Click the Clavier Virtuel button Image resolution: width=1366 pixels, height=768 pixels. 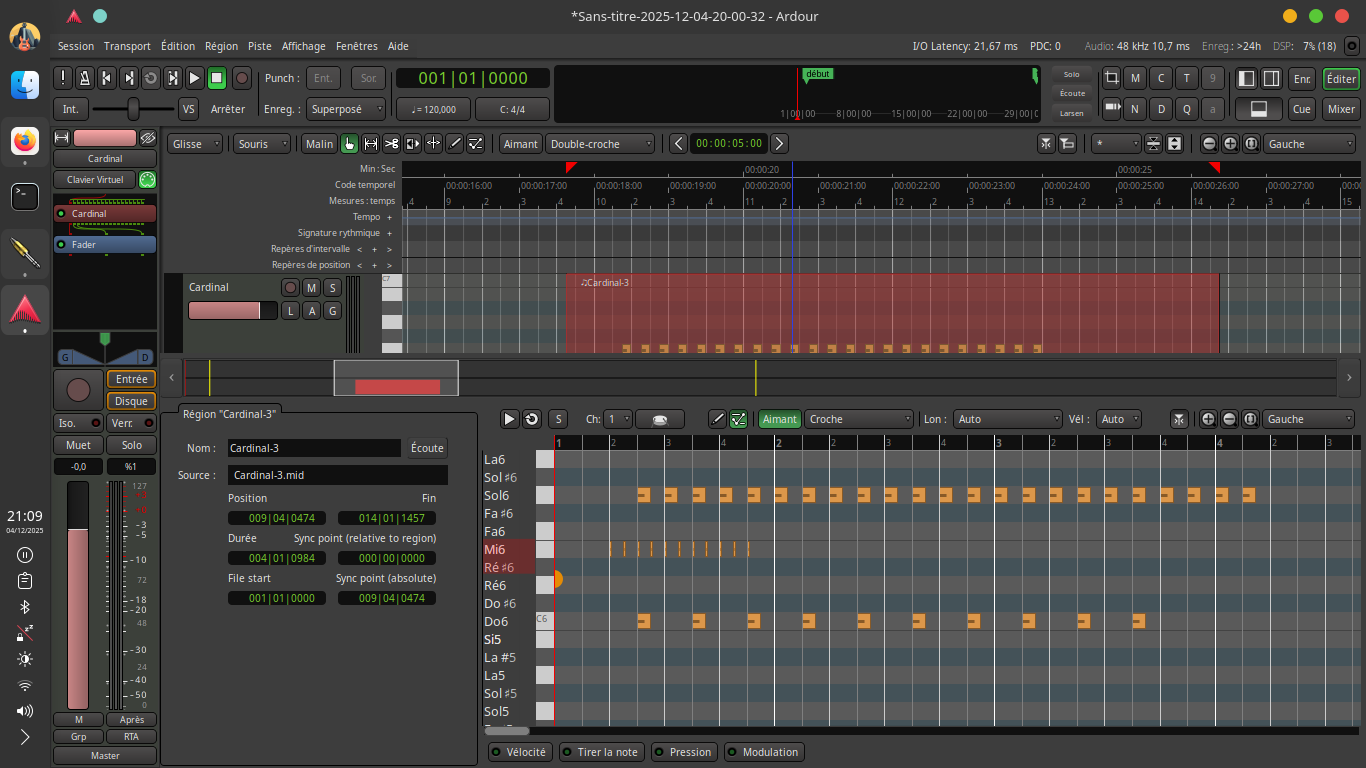coord(95,180)
